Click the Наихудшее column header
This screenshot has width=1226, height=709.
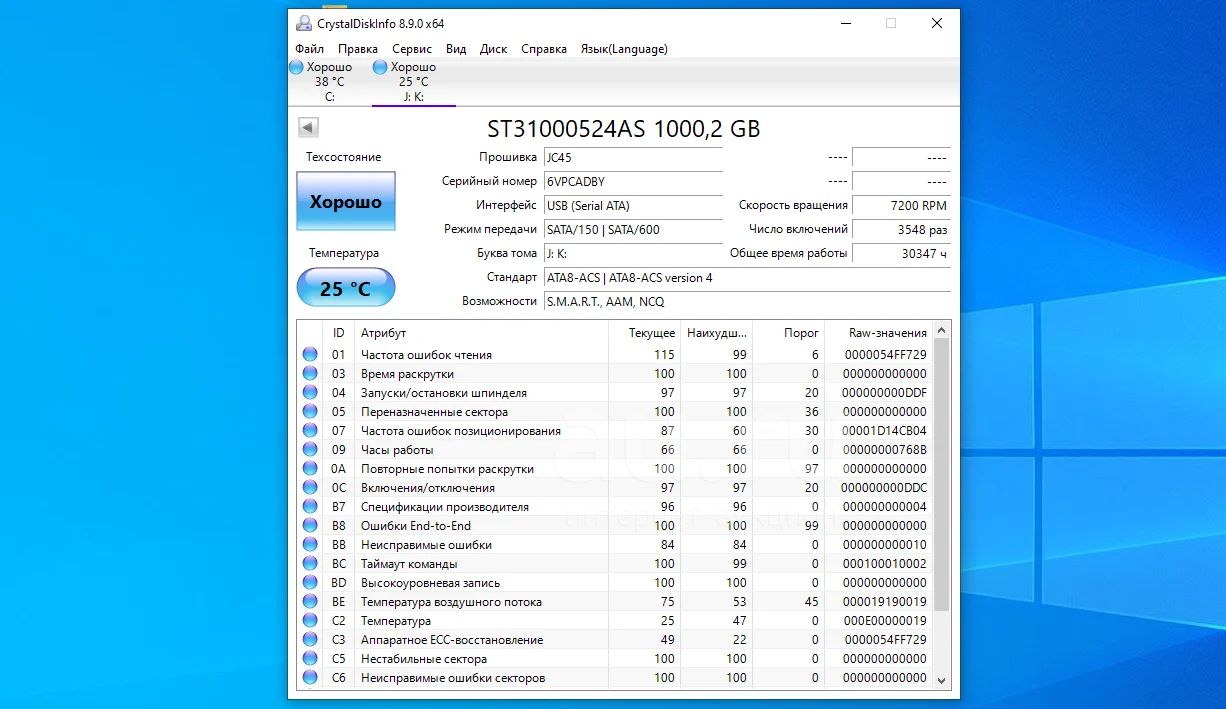click(716, 333)
